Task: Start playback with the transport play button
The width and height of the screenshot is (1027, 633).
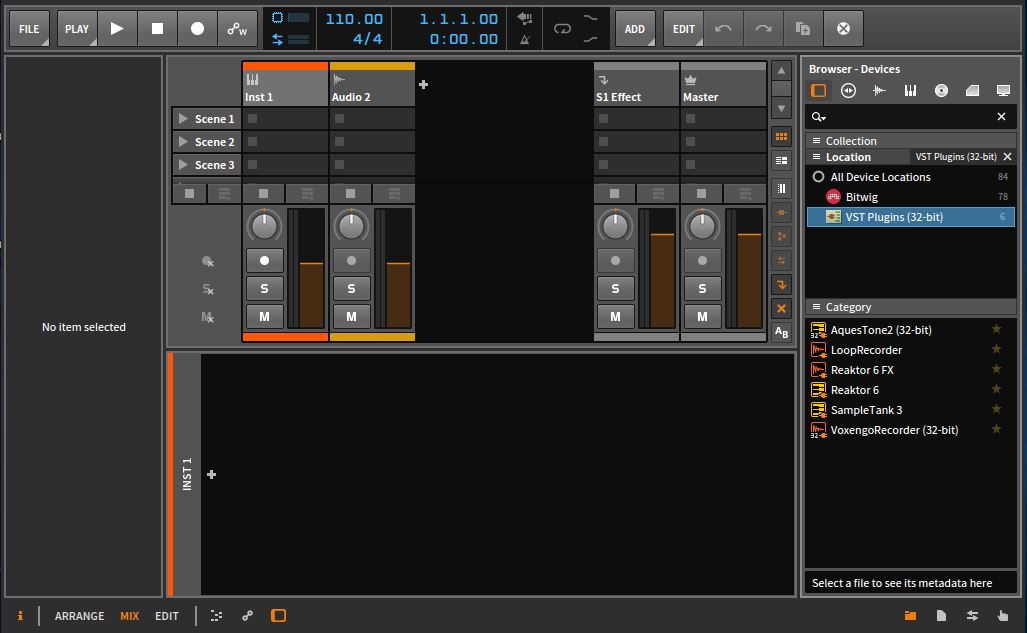Action: [117, 28]
